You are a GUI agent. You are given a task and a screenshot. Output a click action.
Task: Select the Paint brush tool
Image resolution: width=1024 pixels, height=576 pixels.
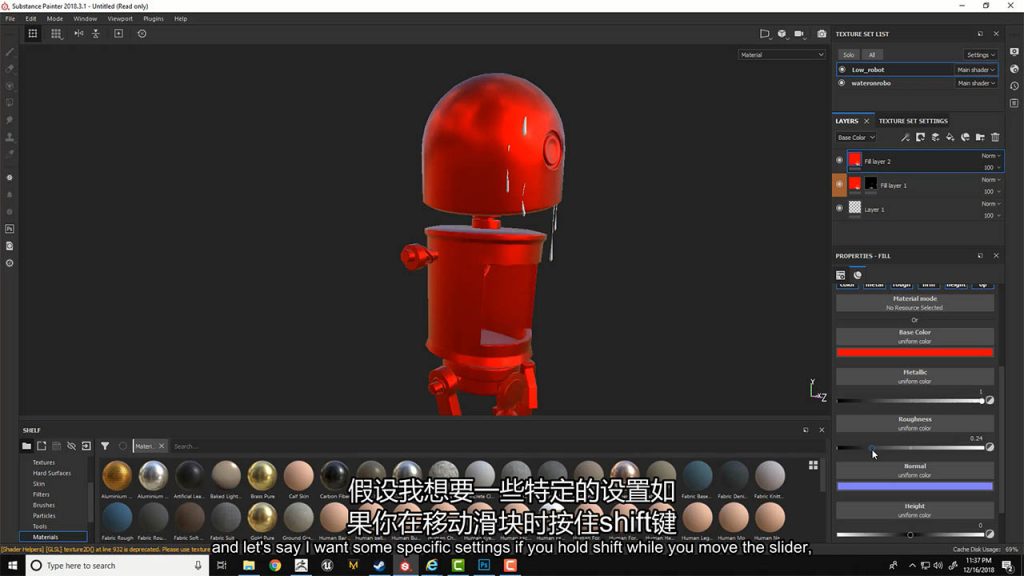click(10, 51)
